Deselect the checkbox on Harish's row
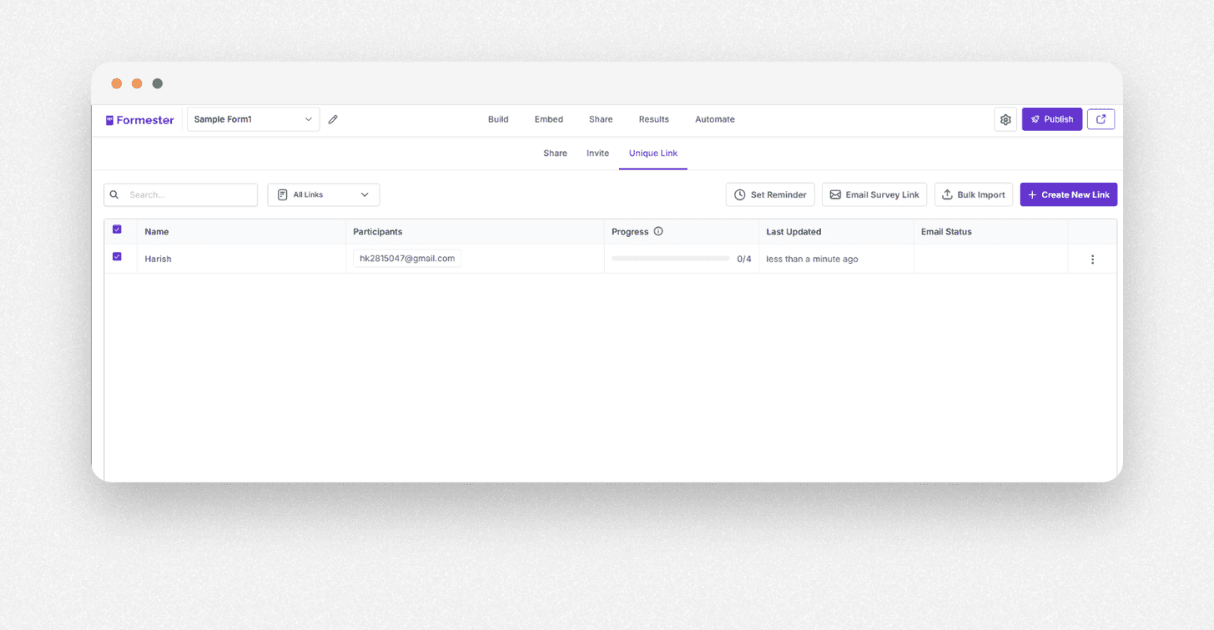Image resolution: width=1214 pixels, height=630 pixels. coord(117,256)
